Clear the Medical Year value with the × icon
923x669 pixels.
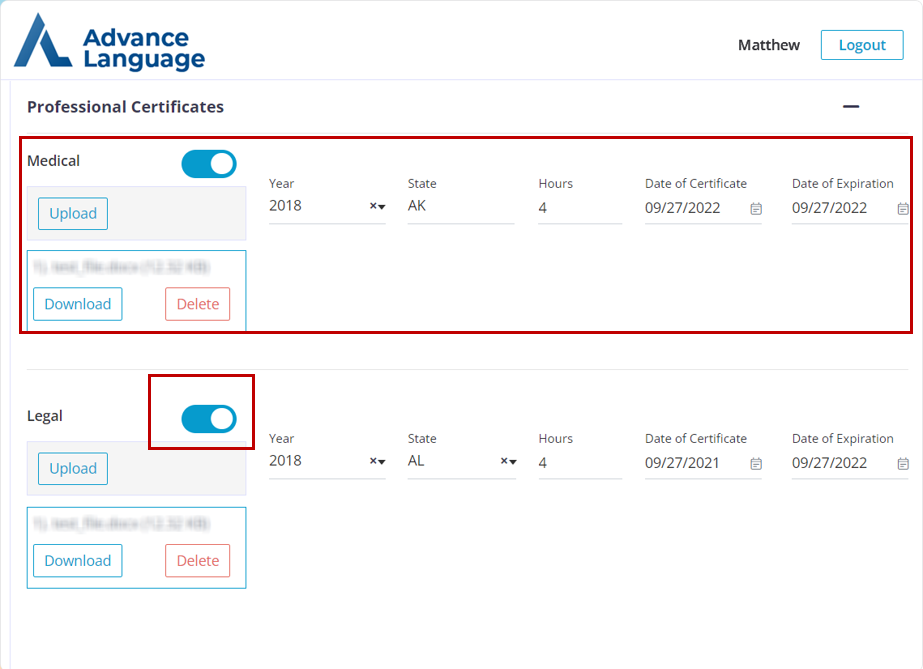click(372, 207)
